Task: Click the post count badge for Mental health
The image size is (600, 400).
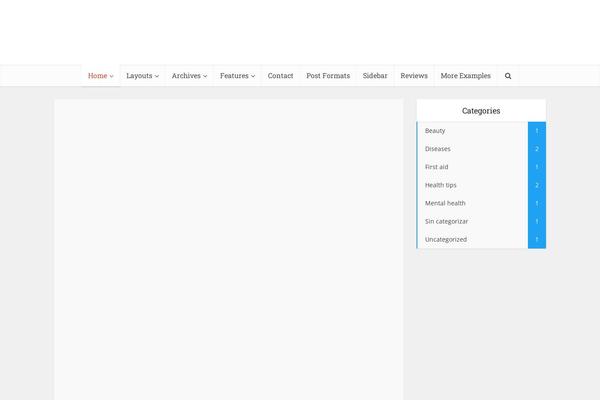Action: click(537, 203)
